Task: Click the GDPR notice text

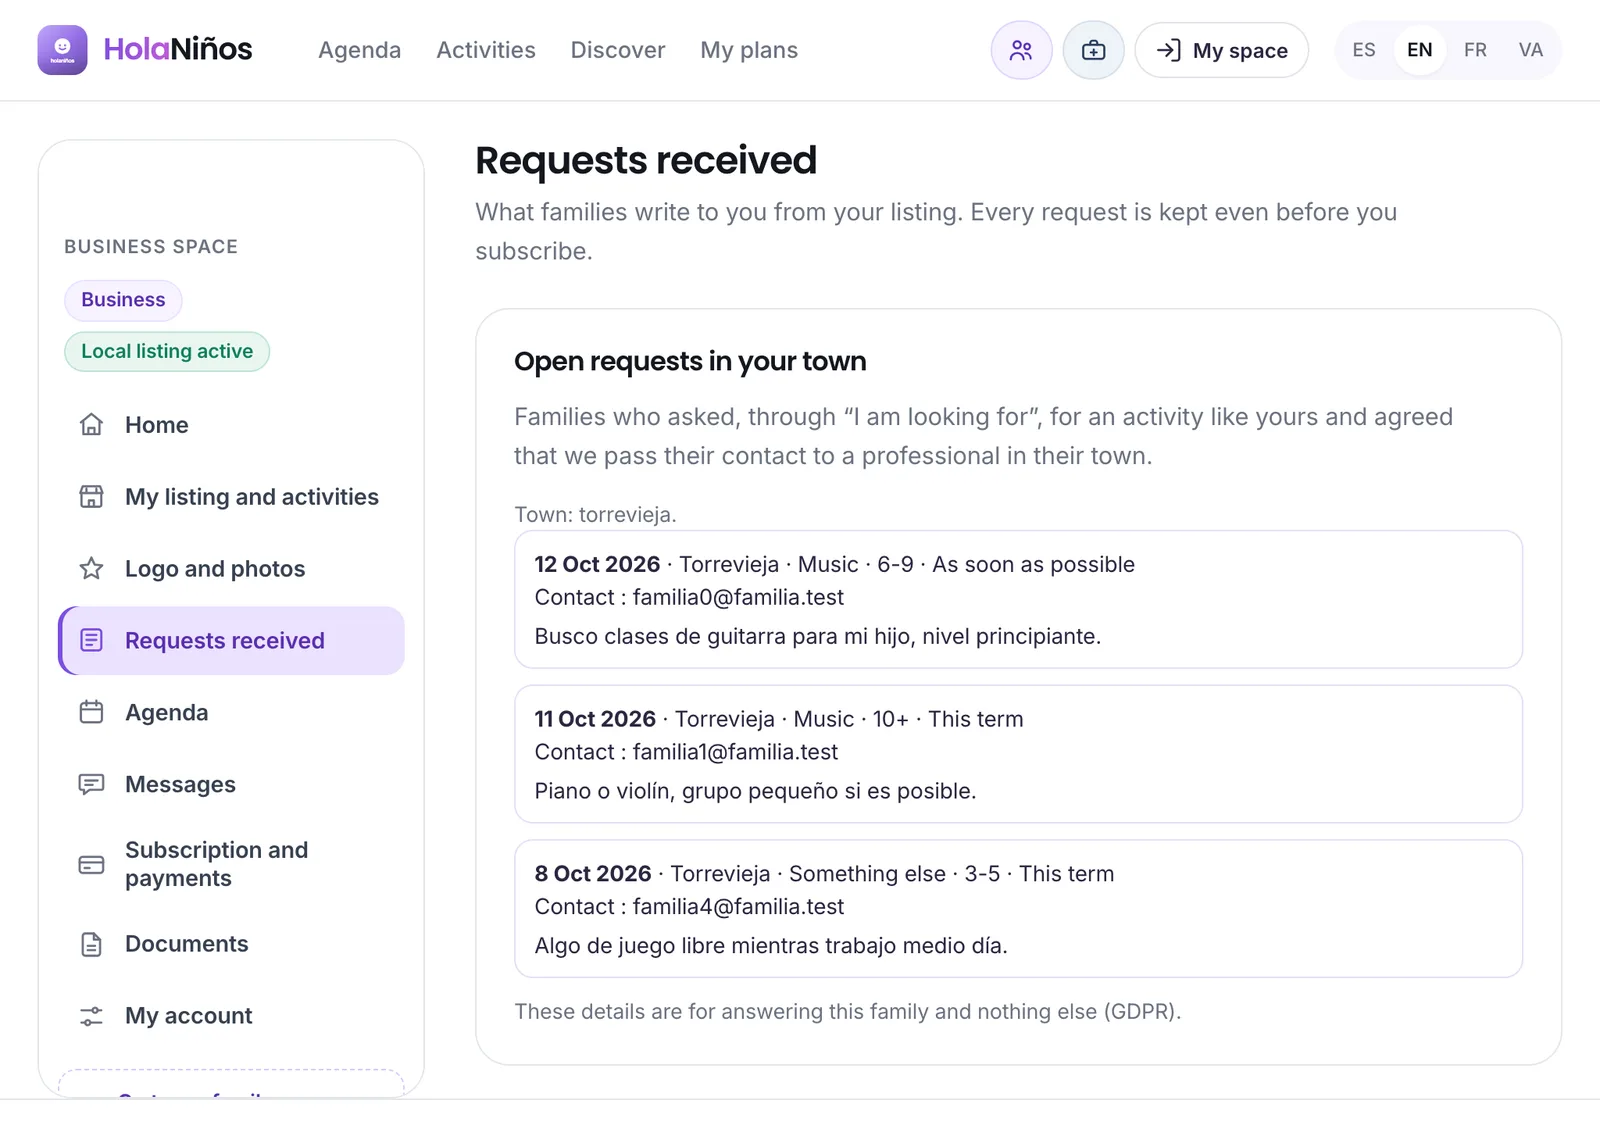Action: (848, 1012)
